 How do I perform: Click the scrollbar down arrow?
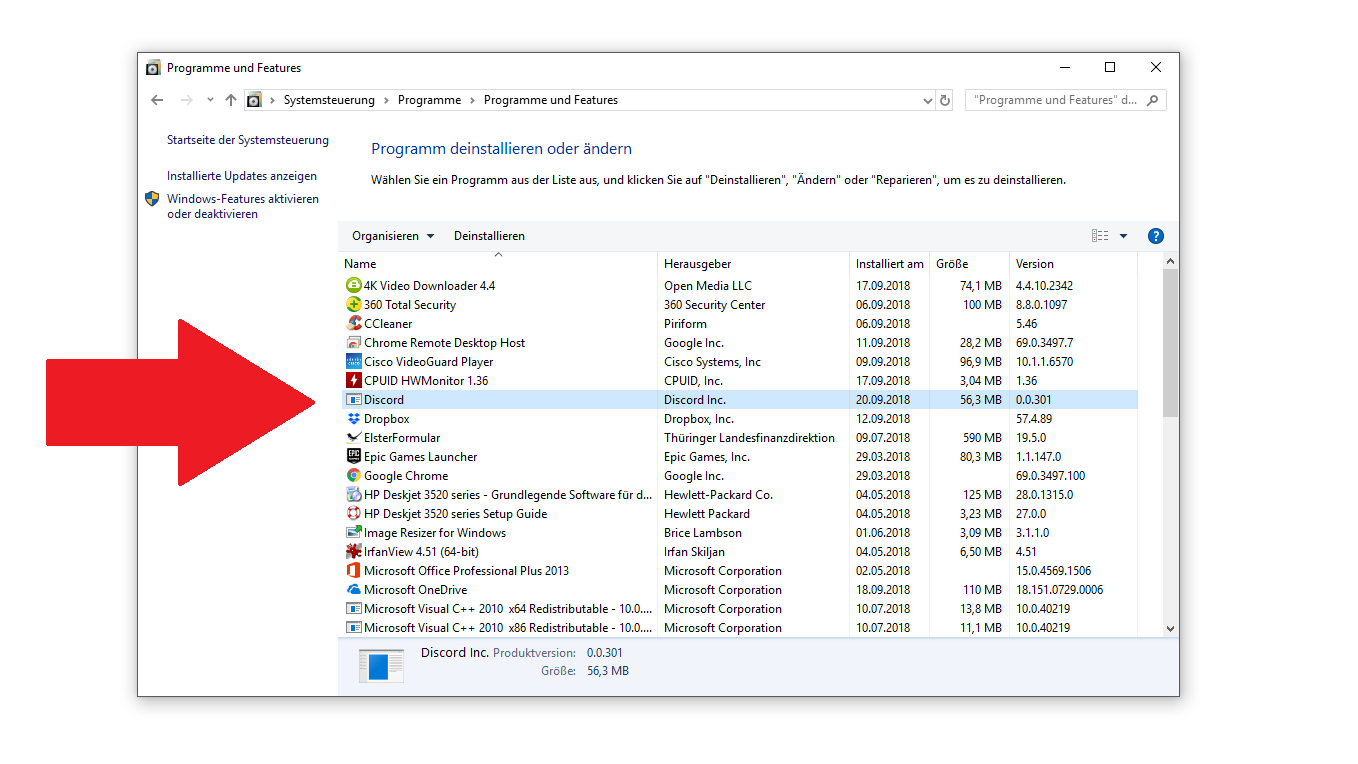click(x=1171, y=628)
